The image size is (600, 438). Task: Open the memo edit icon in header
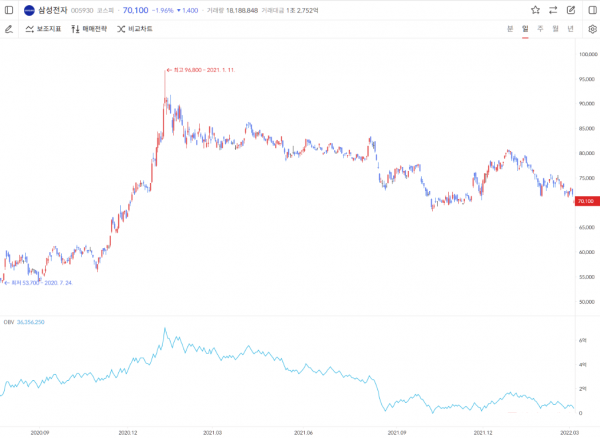coord(571,10)
